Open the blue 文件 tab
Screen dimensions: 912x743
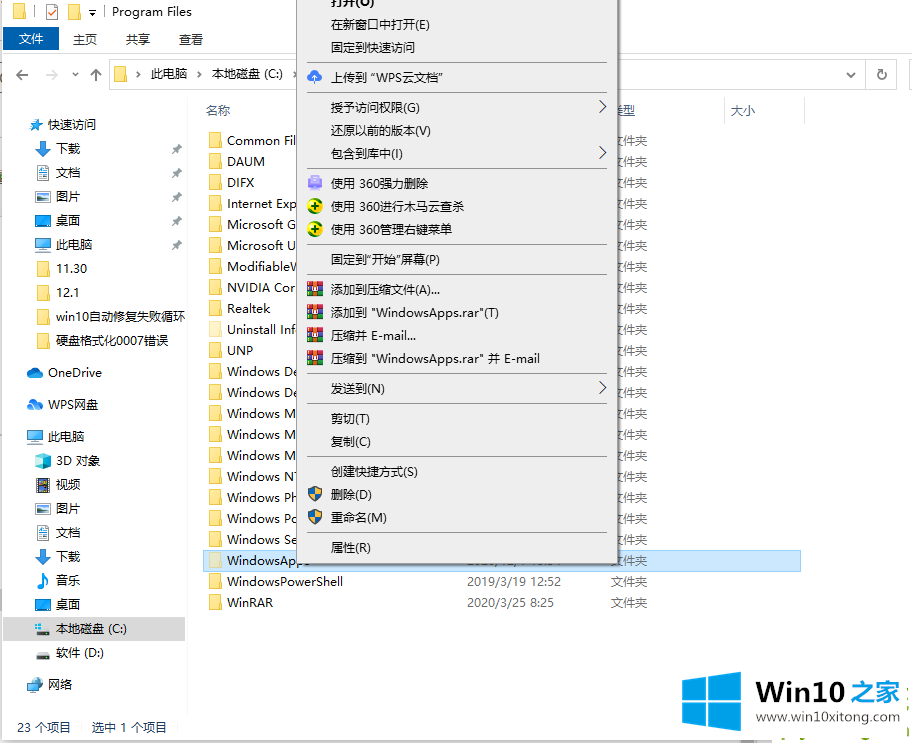pyautogui.click(x=31, y=39)
